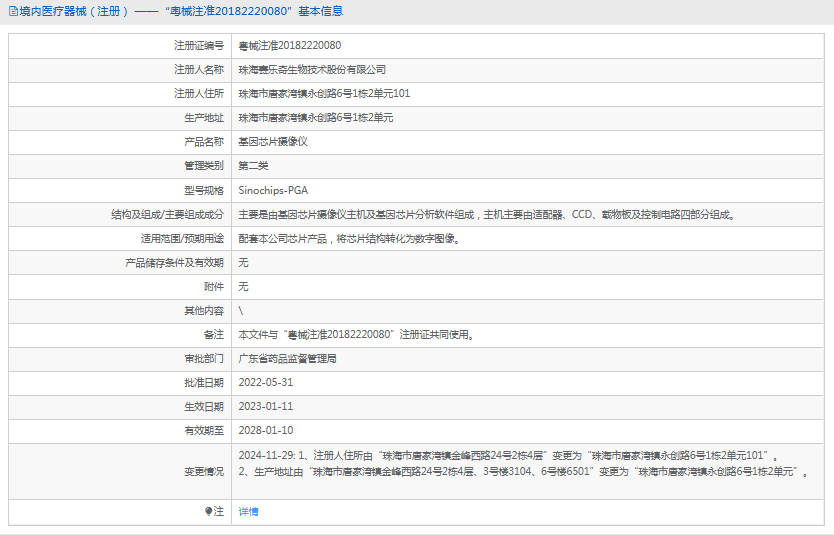
Task: Click the registrant address ending 2单元101
Action: pos(324,94)
